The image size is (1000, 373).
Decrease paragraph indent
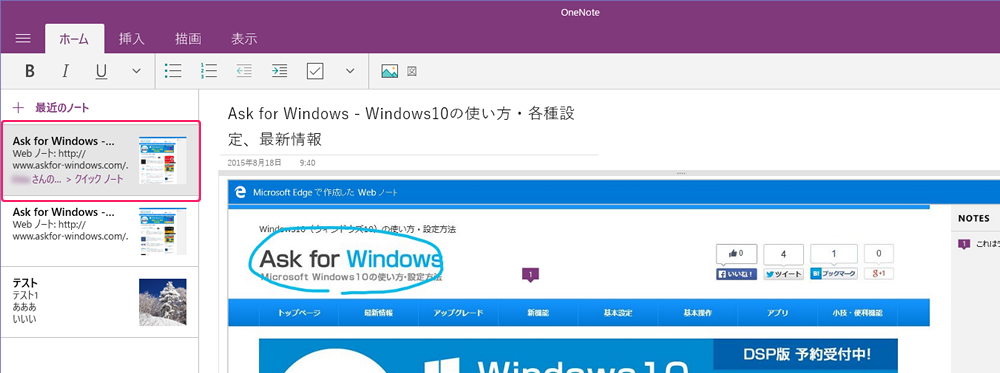[244, 71]
